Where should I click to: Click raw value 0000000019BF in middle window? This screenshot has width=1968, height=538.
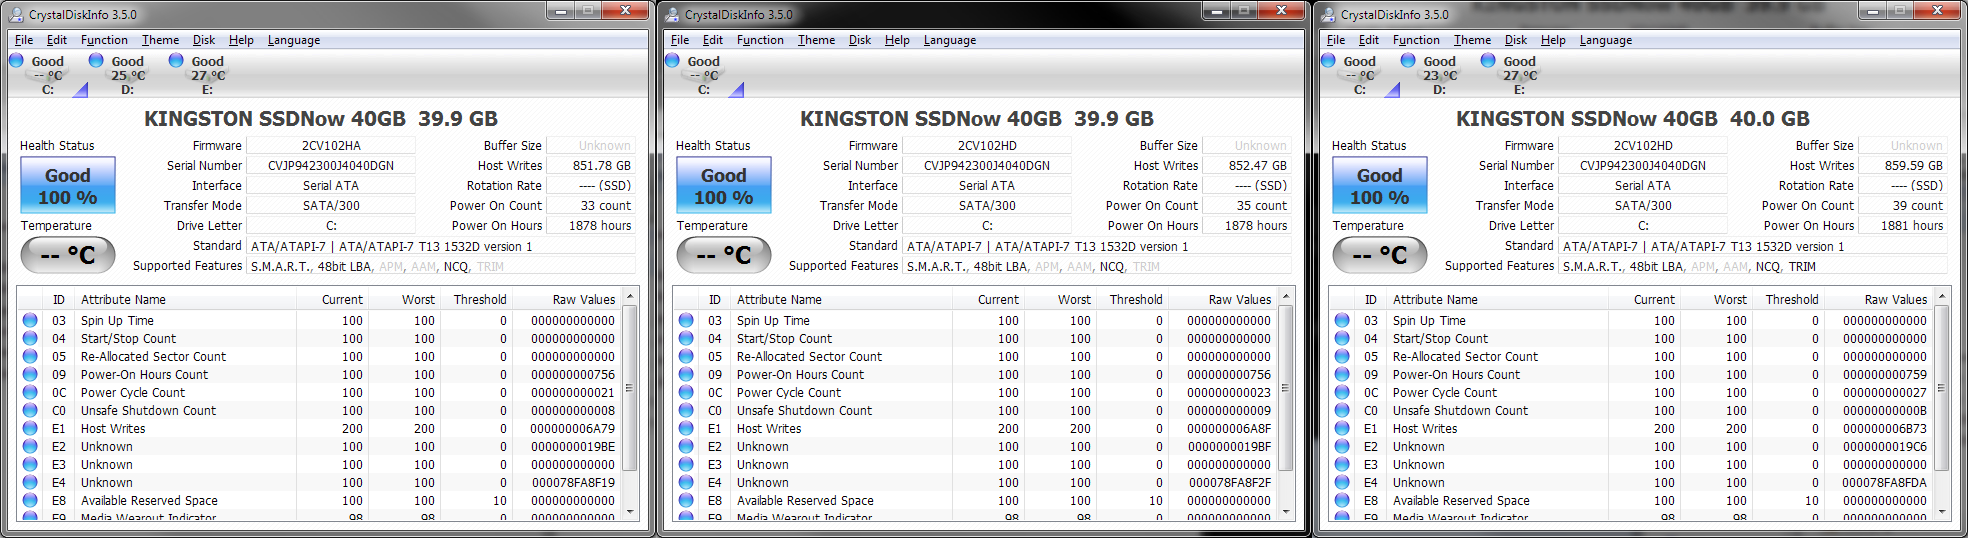1229,447
